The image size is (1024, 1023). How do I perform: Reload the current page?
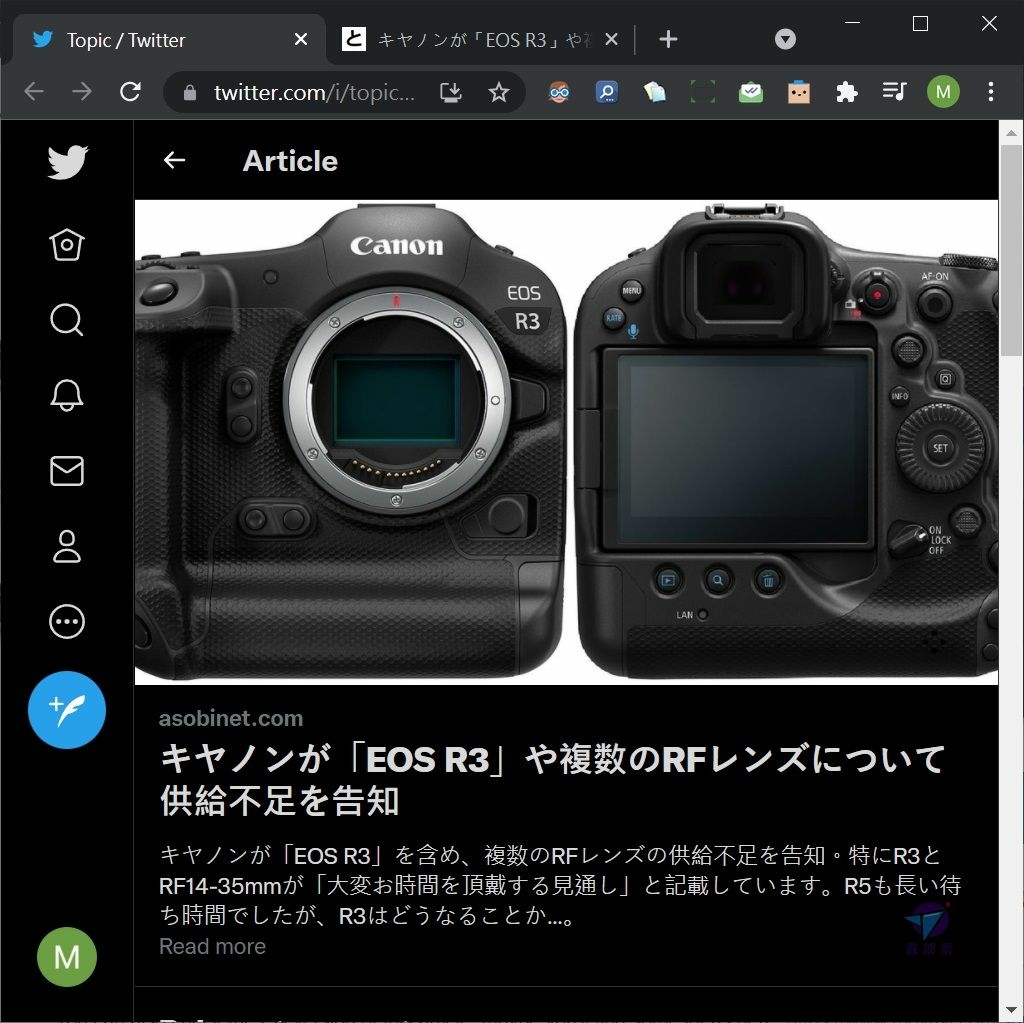pos(130,92)
